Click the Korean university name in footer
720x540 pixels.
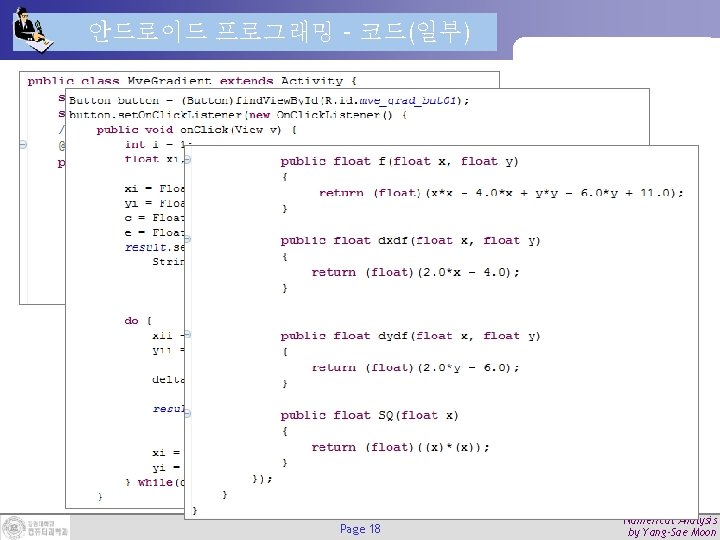[47, 529]
